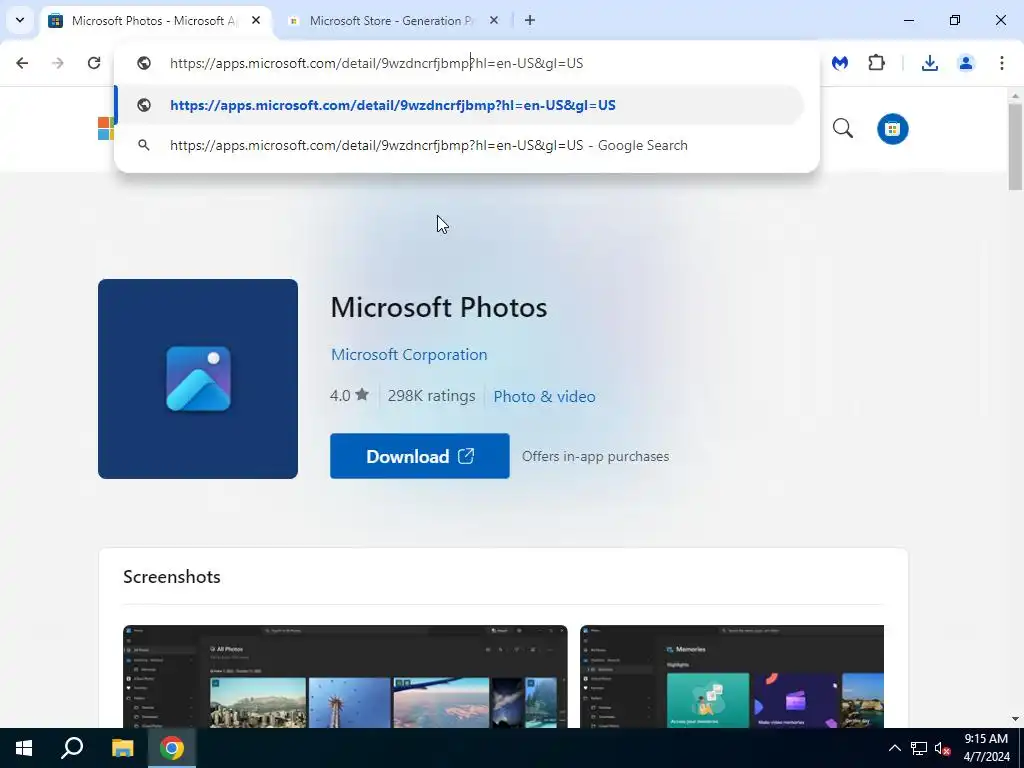The height and width of the screenshot is (768, 1024).
Task: Click the Chrome taskbar icon
Action: 172,748
